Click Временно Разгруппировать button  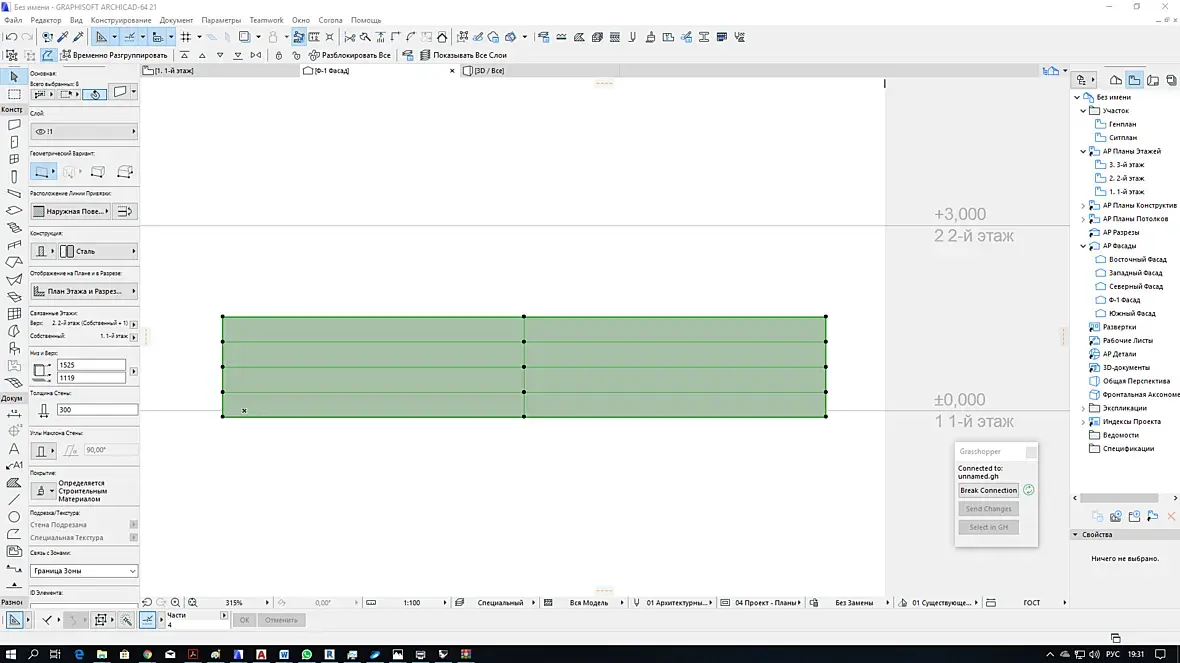pyautogui.click(x=114, y=56)
